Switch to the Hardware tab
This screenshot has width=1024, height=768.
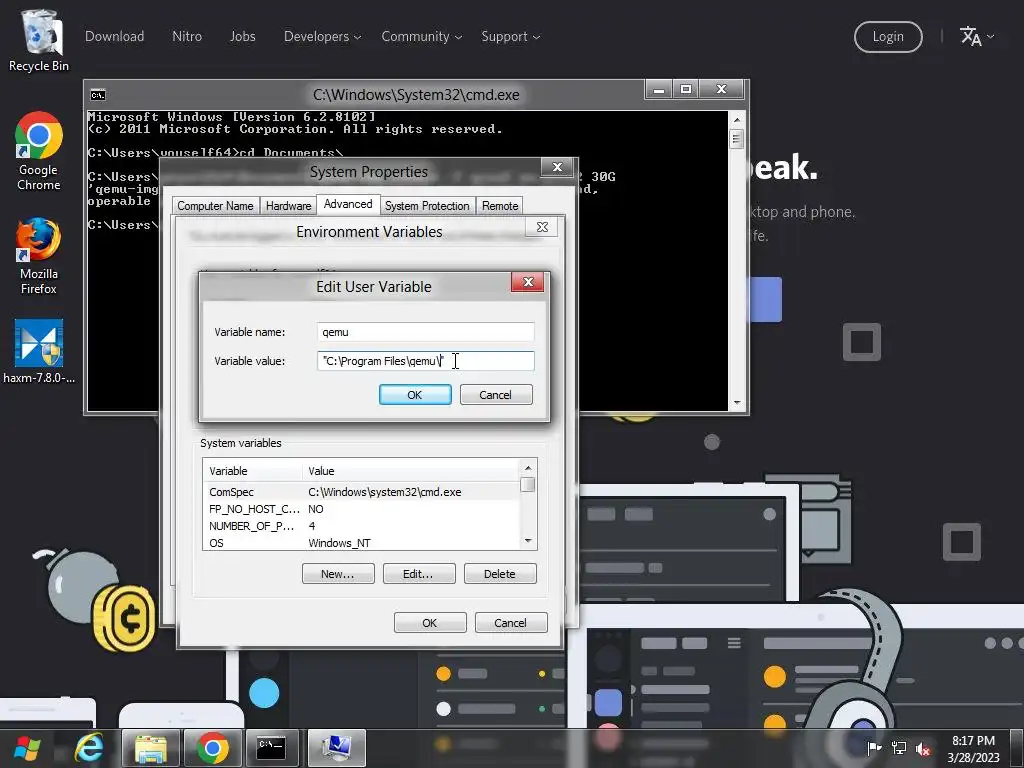pyautogui.click(x=288, y=206)
